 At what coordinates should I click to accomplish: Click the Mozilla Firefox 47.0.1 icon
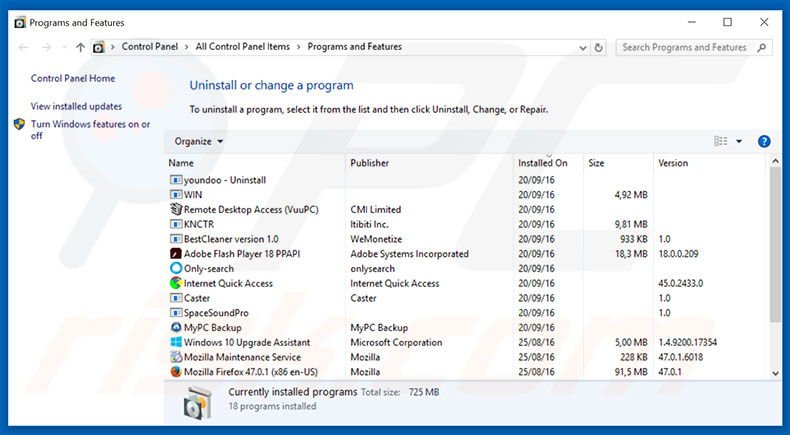click(x=176, y=372)
